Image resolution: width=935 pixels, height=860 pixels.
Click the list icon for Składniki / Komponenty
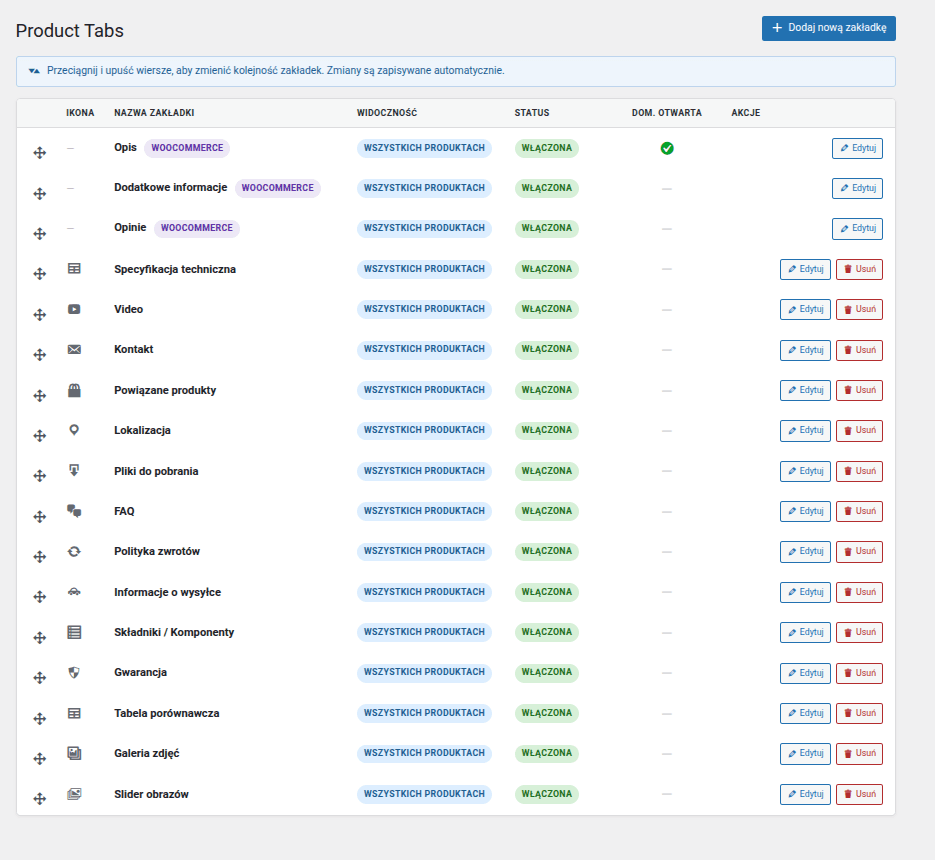[74, 632]
